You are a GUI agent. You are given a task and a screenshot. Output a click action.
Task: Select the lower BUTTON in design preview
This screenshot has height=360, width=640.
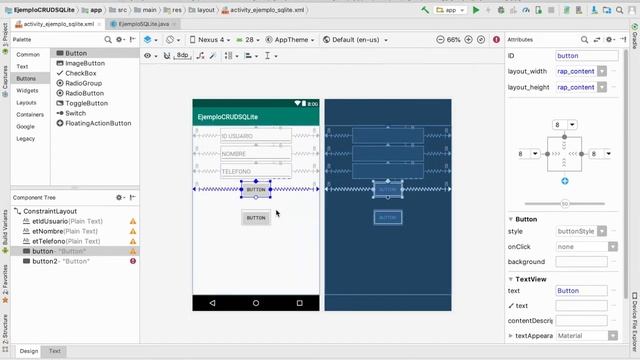[256, 218]
